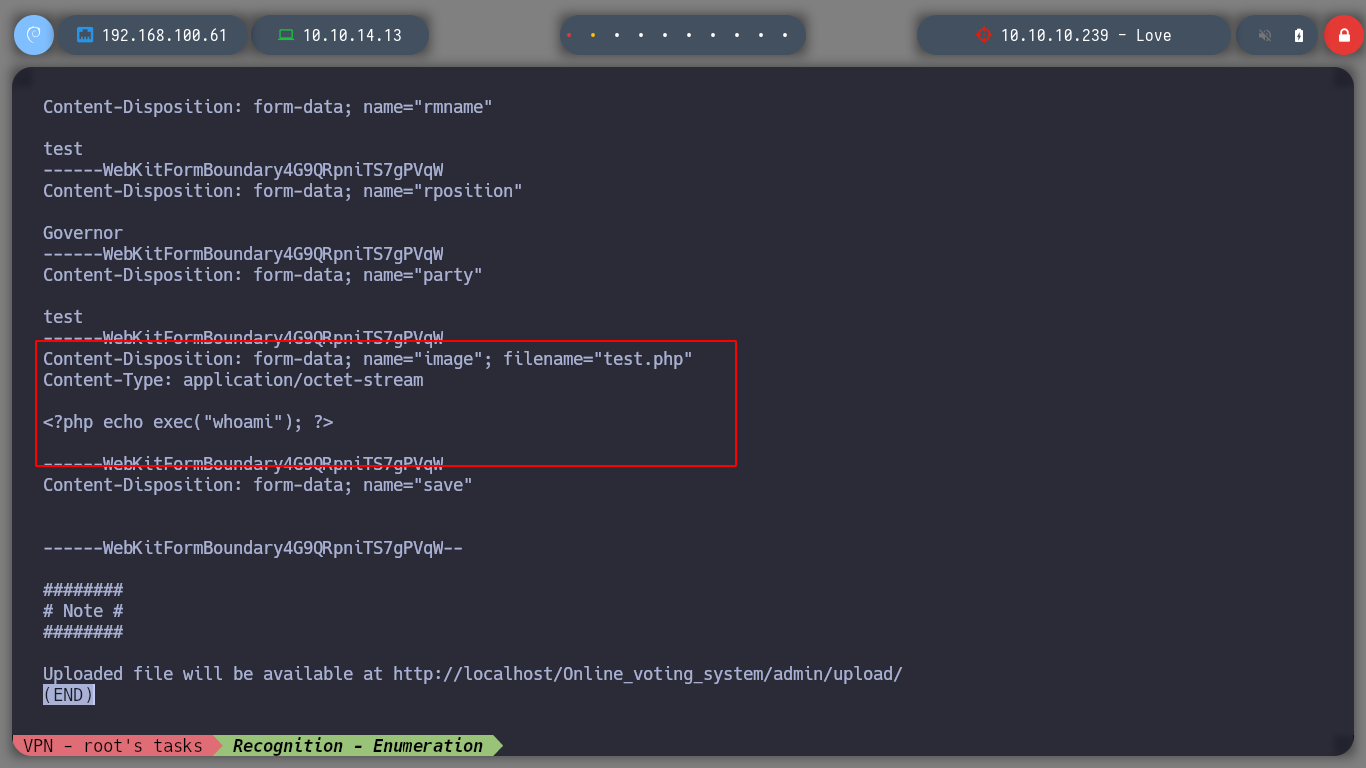Screen dimensions: 1366x768
Task: Select the "VPN - root's tasks" tmux window
Action: (x=113, y=746)
